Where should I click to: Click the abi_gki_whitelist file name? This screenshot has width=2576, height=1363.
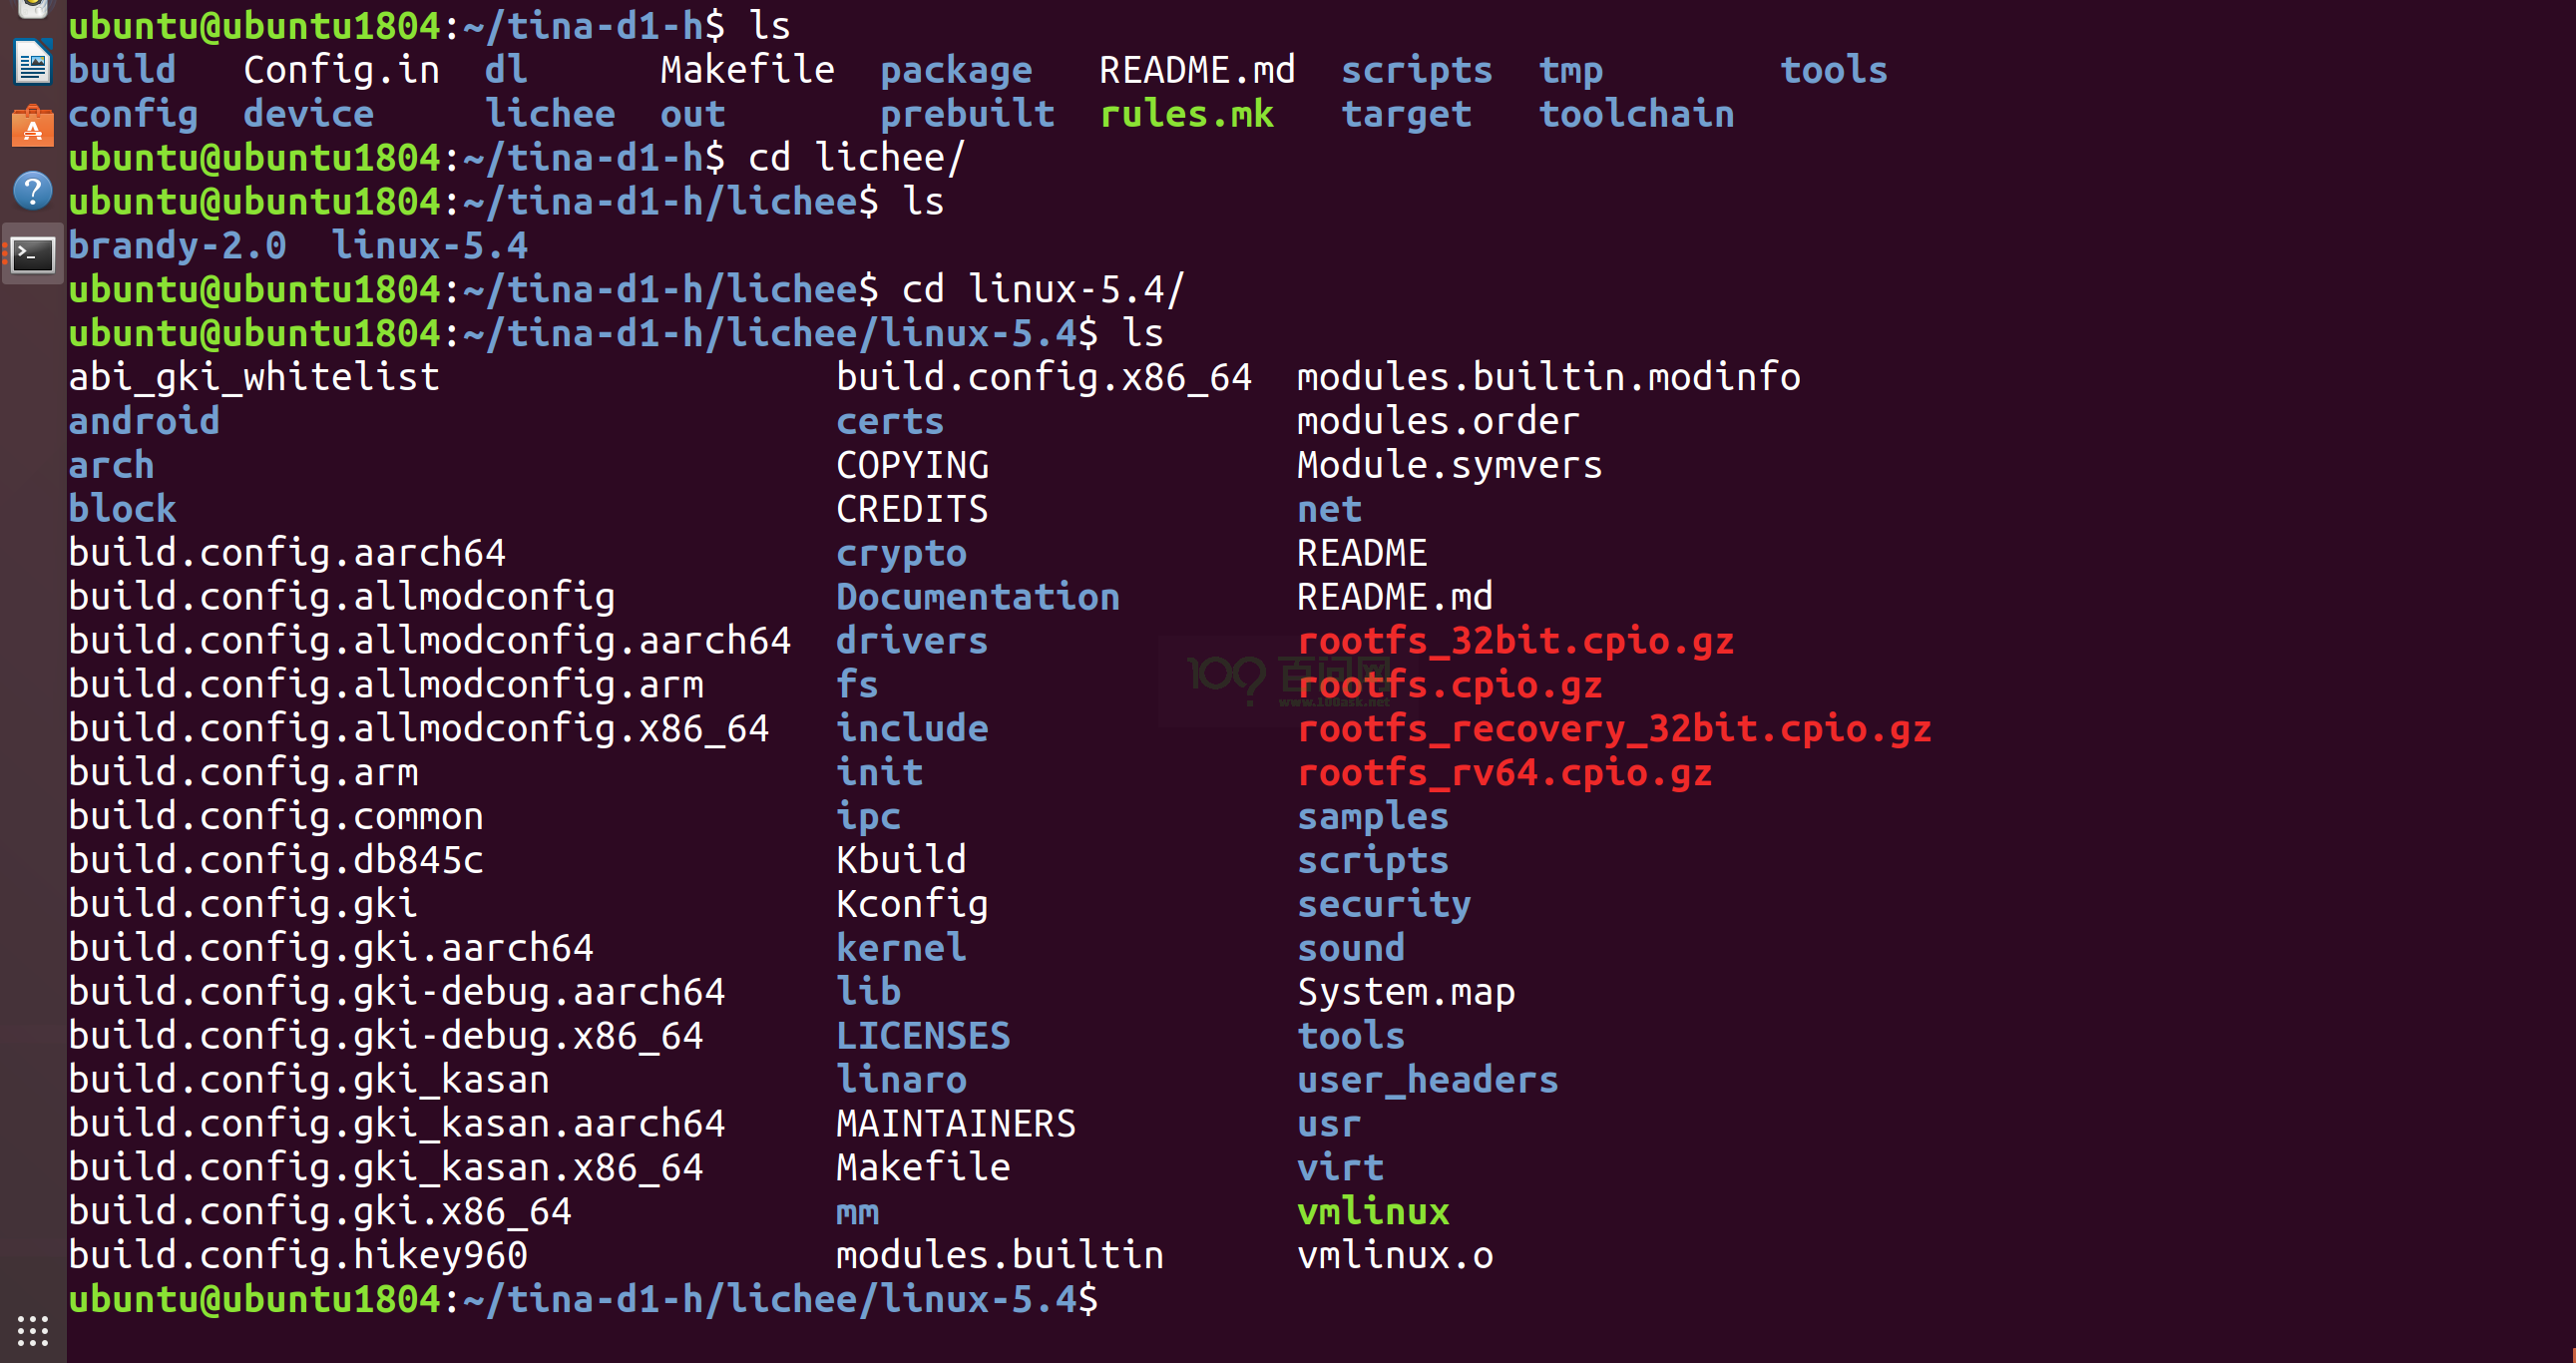(x=253, y=378)
